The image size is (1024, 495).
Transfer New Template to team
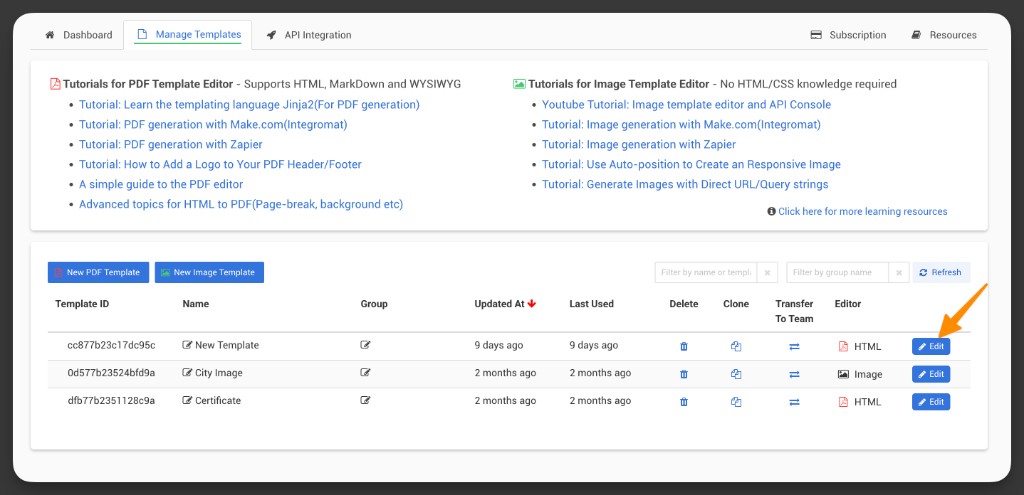point(794,347)
